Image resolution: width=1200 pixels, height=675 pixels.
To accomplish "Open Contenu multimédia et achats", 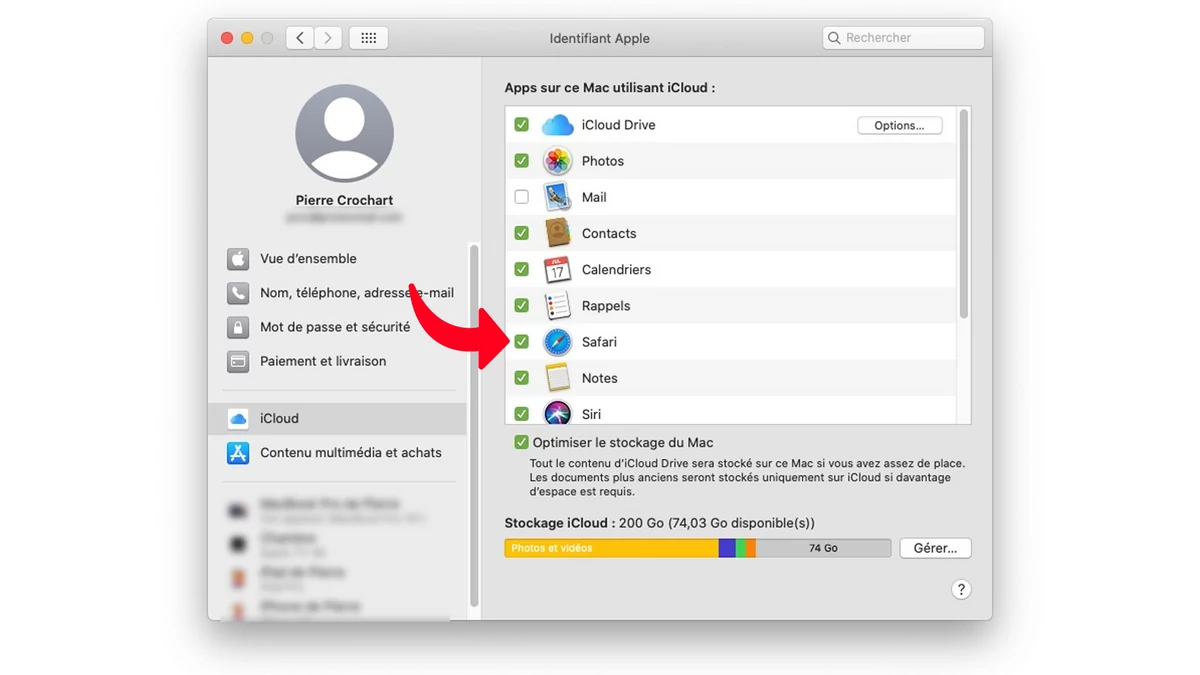I will (x=350, y=453).
